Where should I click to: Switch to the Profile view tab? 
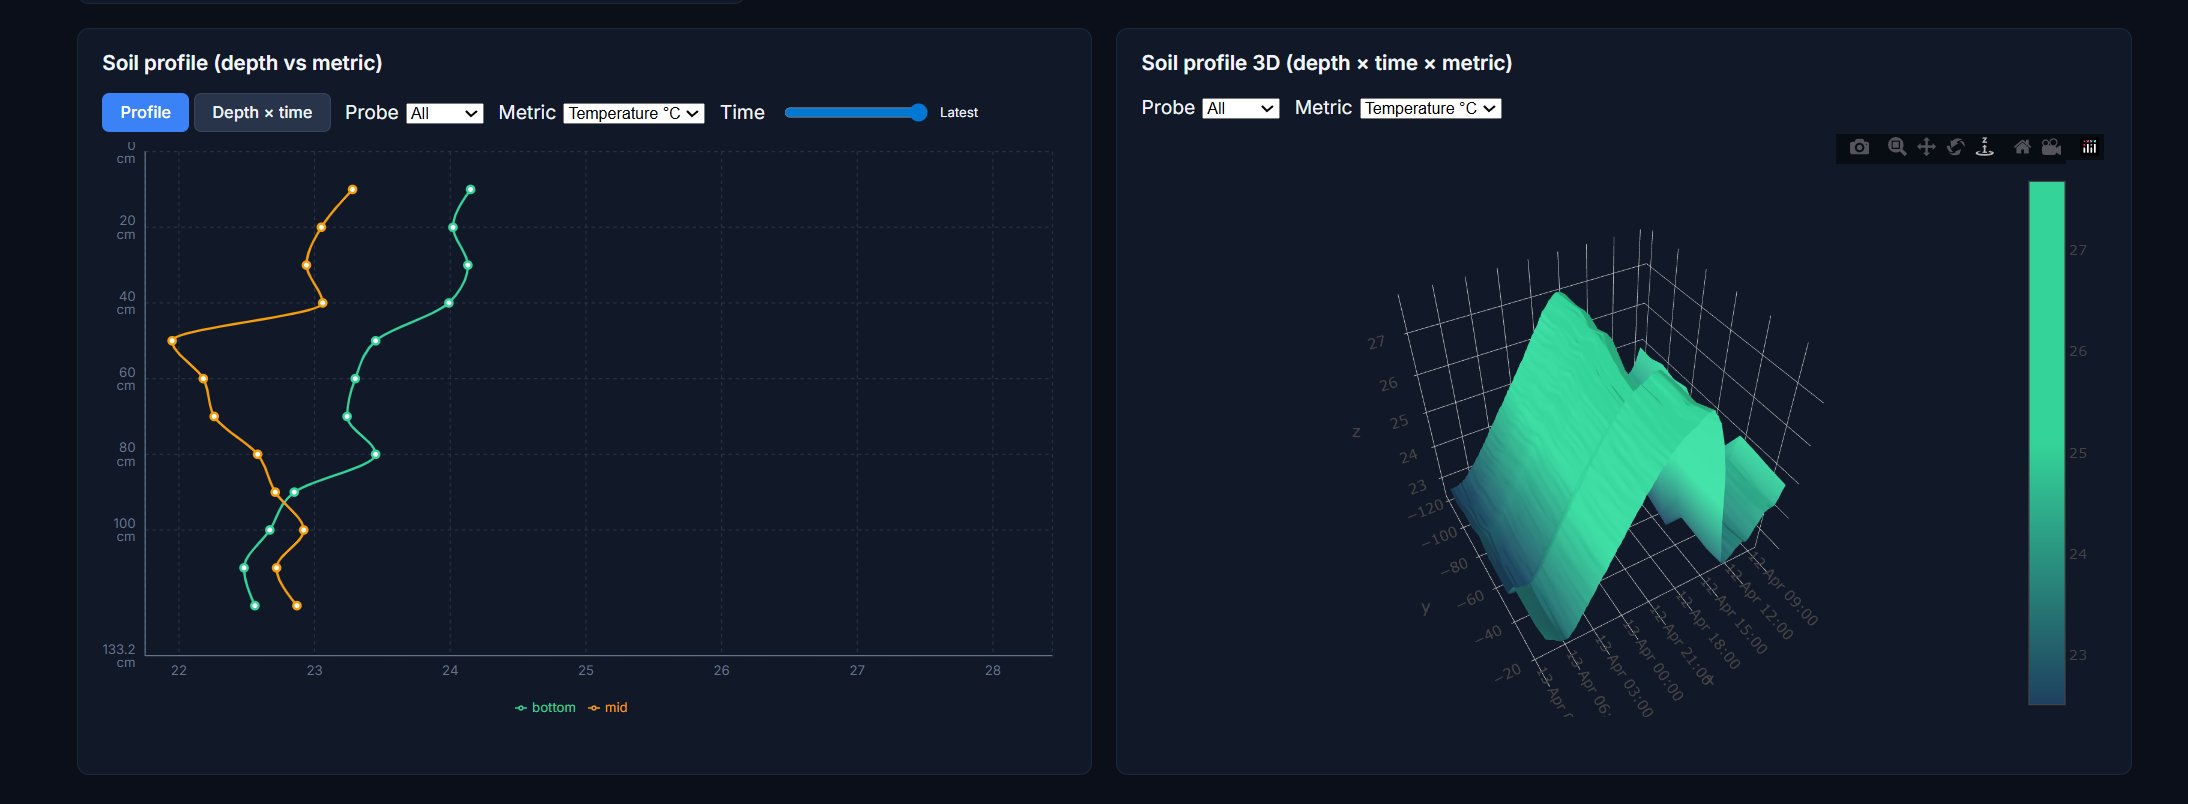[145, 112]
